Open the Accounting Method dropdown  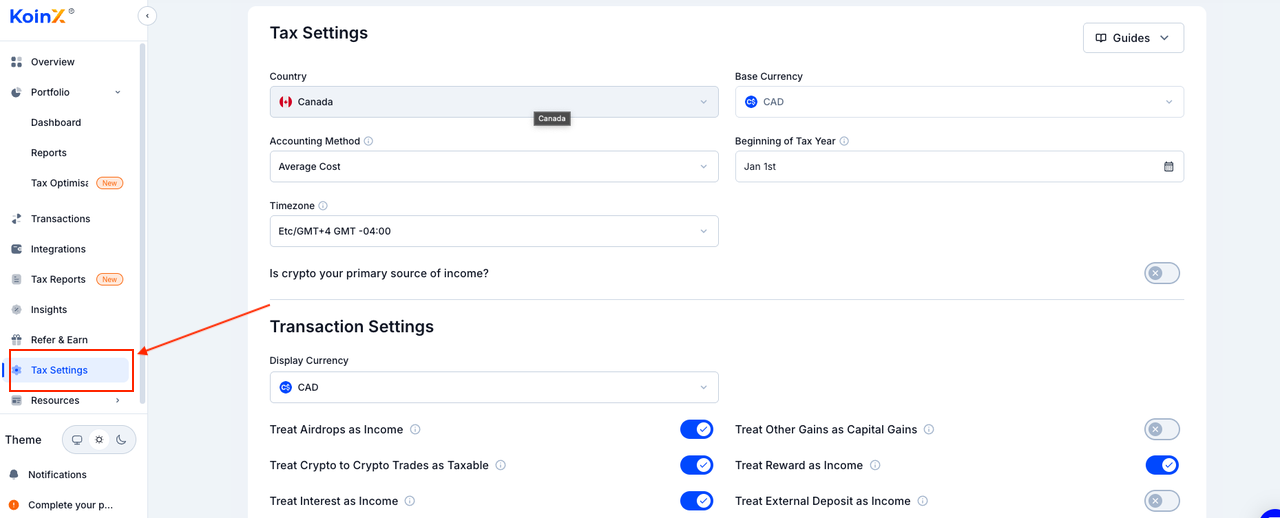(493, 167)
